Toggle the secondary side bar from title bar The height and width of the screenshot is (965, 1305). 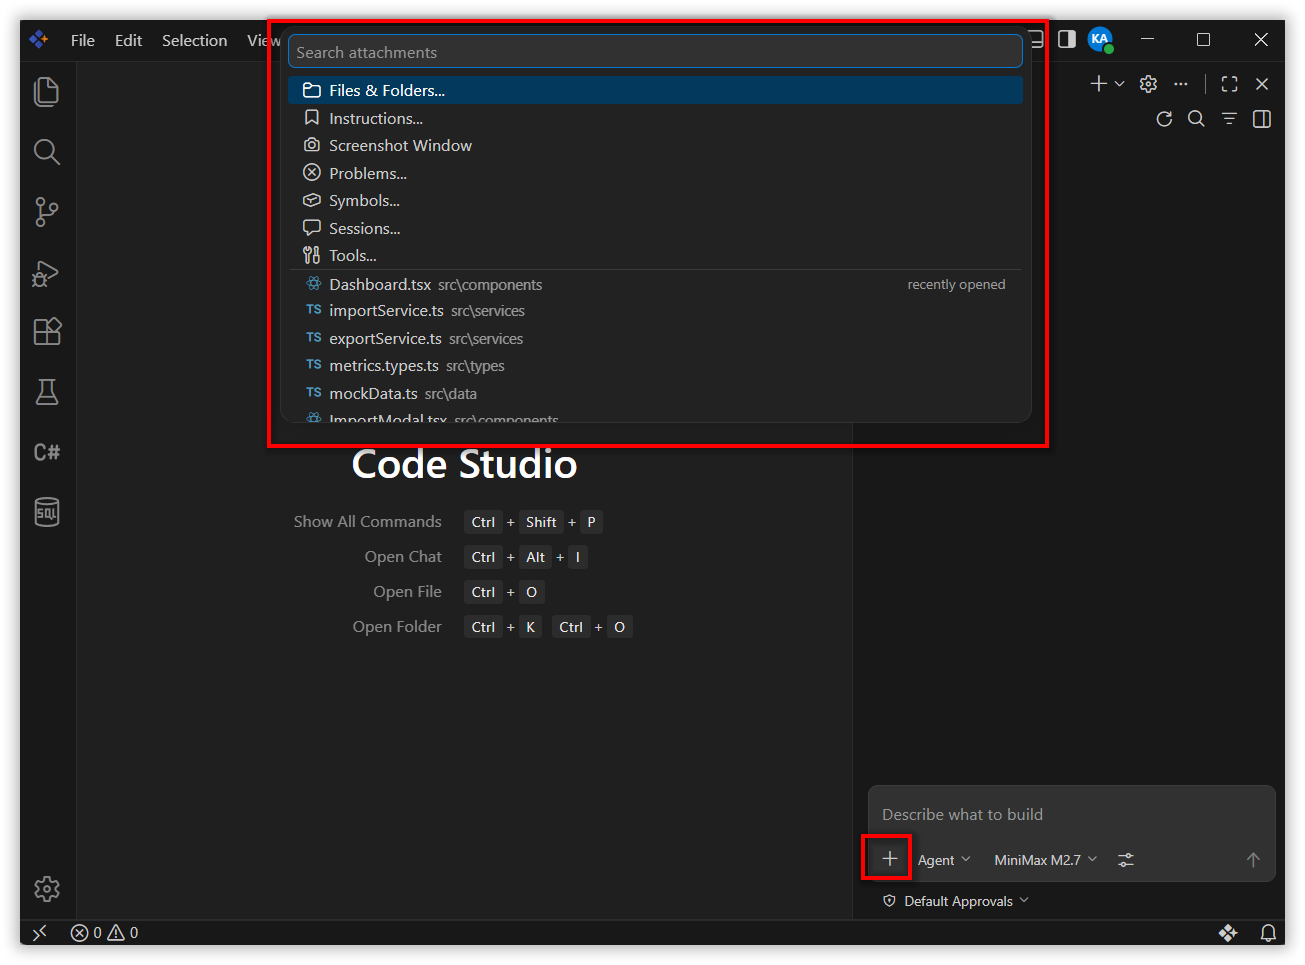coord(1067,40)
